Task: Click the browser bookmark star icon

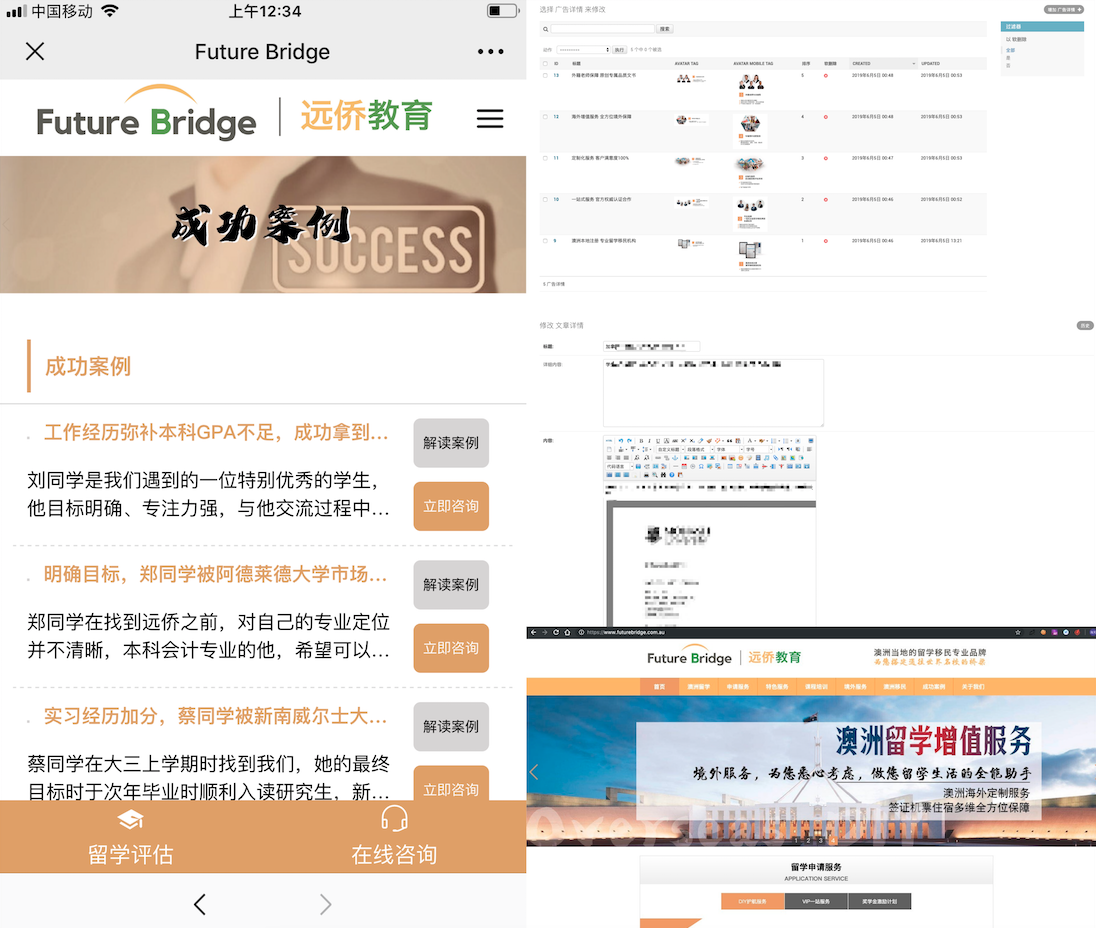Action: 1017,632
